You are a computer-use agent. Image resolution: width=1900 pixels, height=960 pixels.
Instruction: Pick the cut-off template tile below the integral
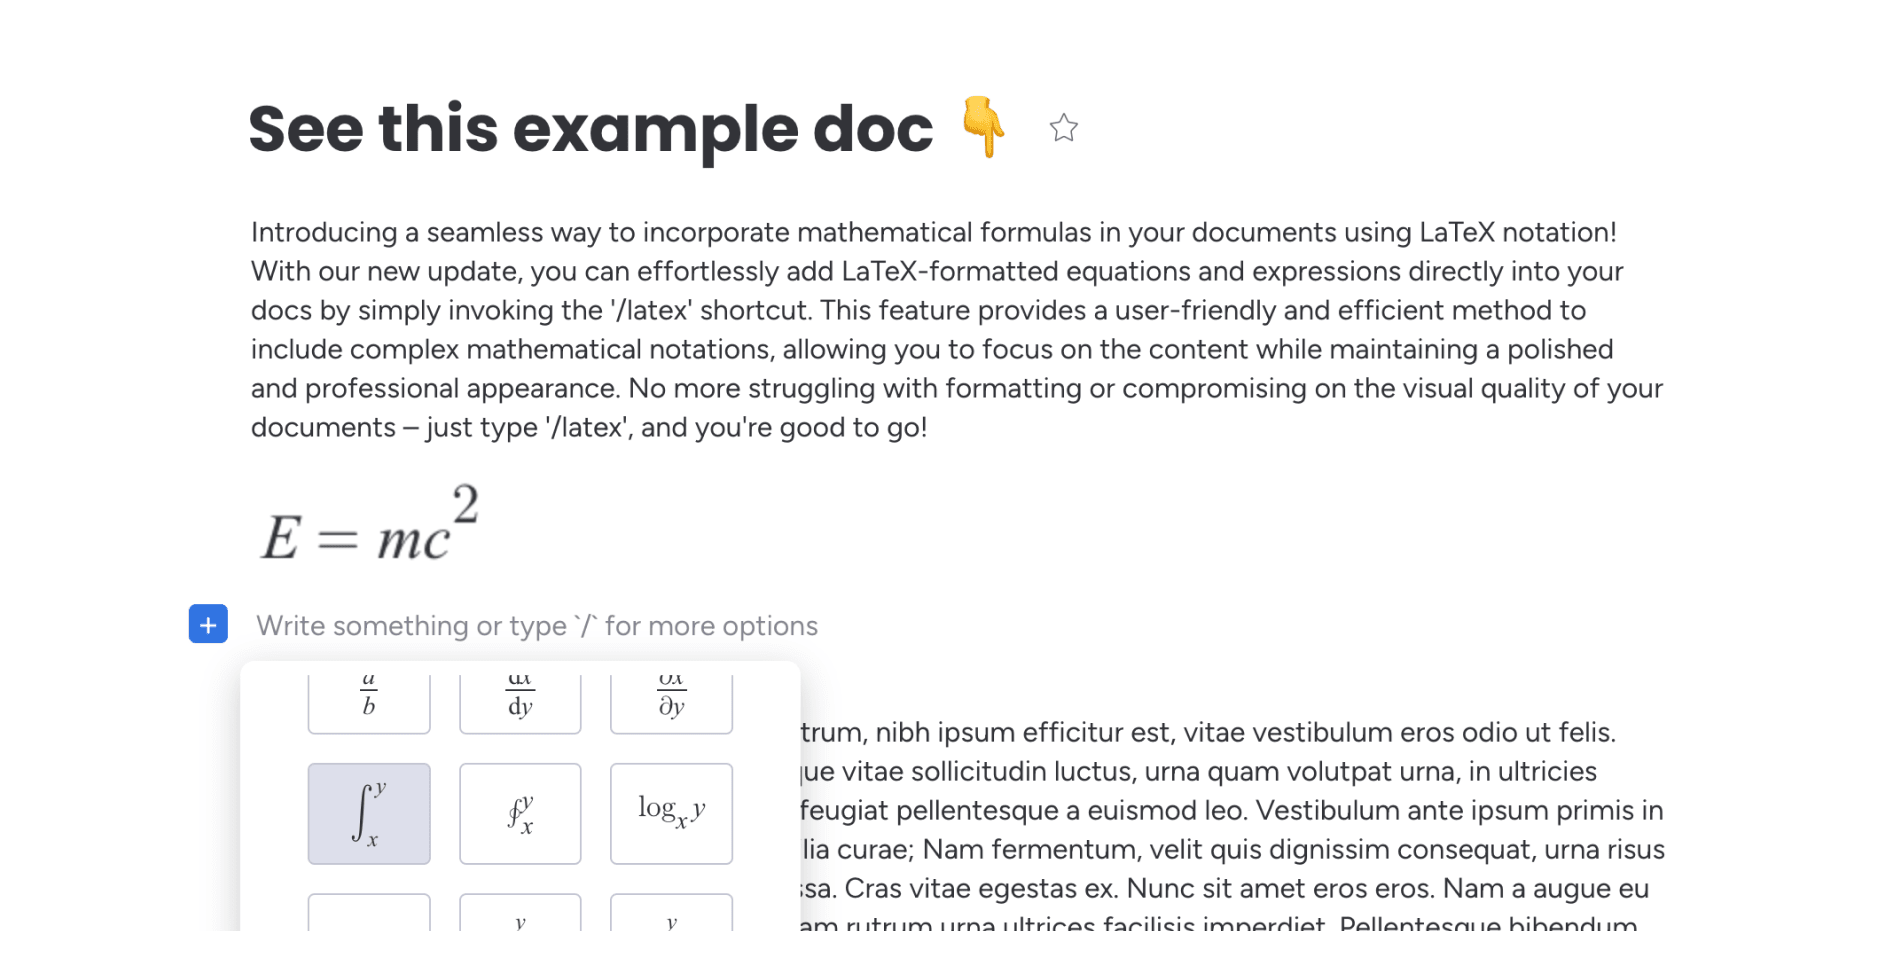pos(369,913)
